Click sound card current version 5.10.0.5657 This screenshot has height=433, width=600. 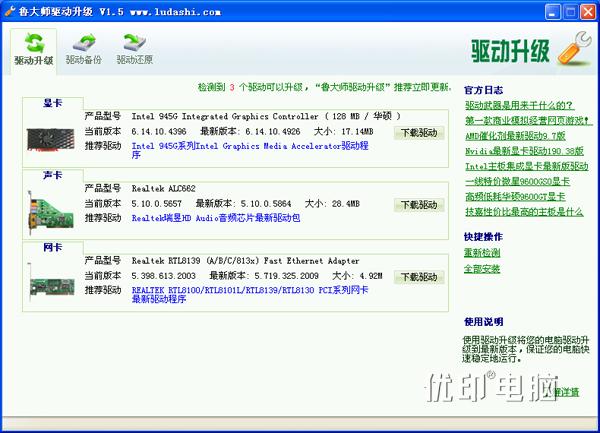point(157,204)
